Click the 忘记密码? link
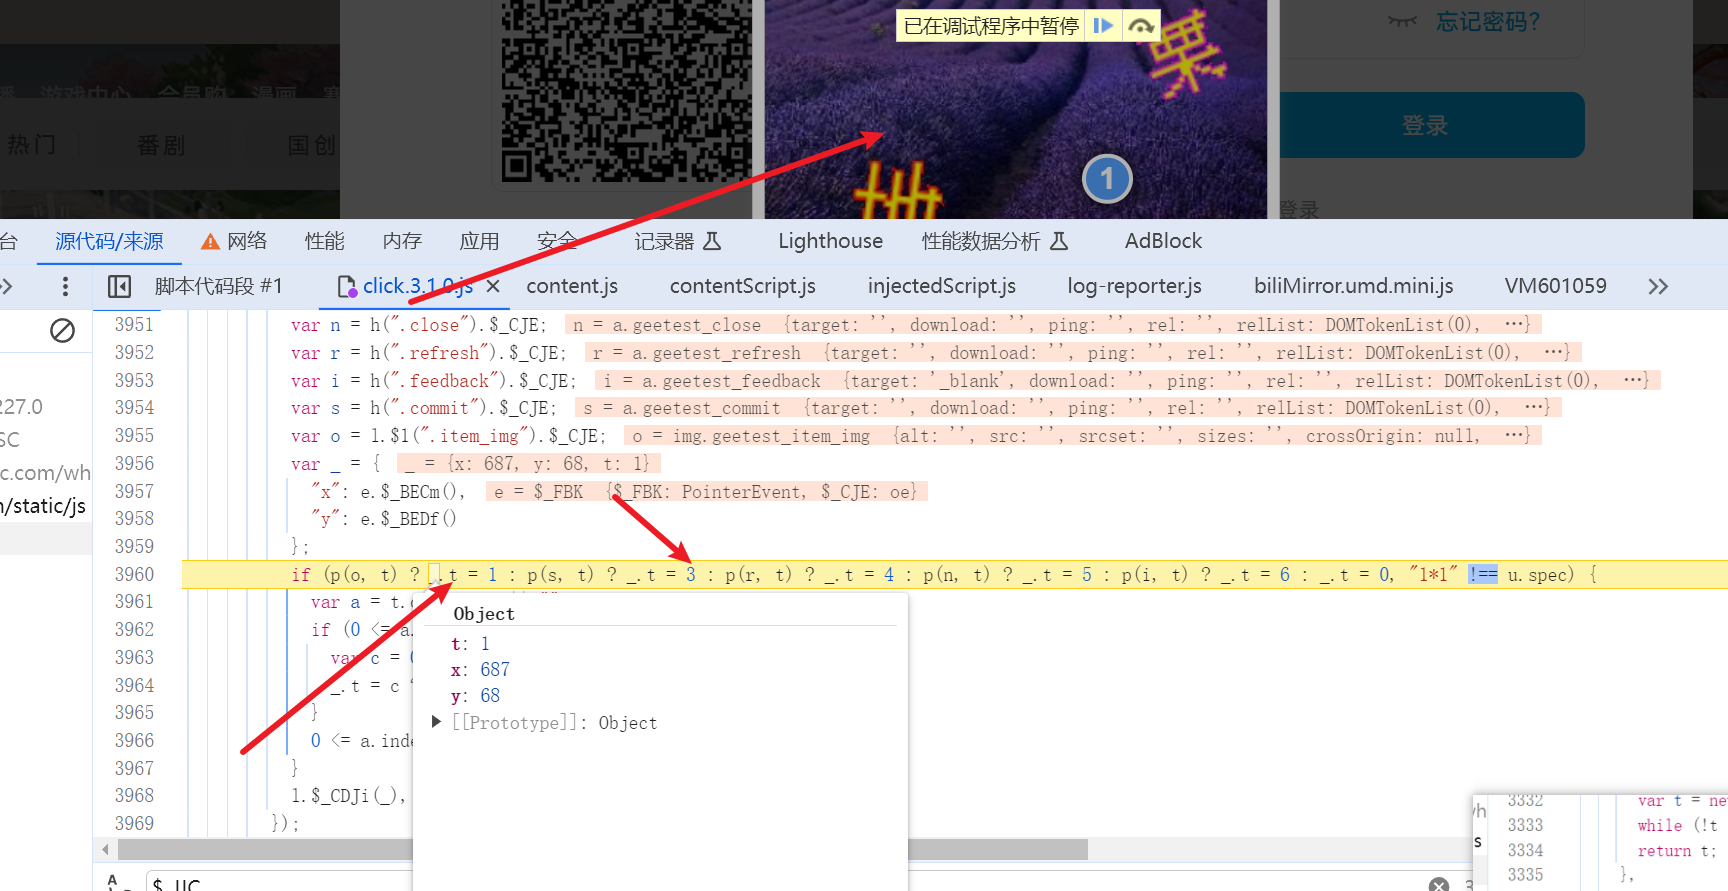 (x=1487, y=21)
